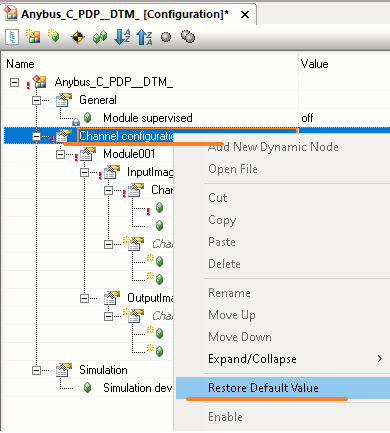Click the Module supervised green gem icon
The width and height of the screenshot is (390, 433).
pos(87,118)
